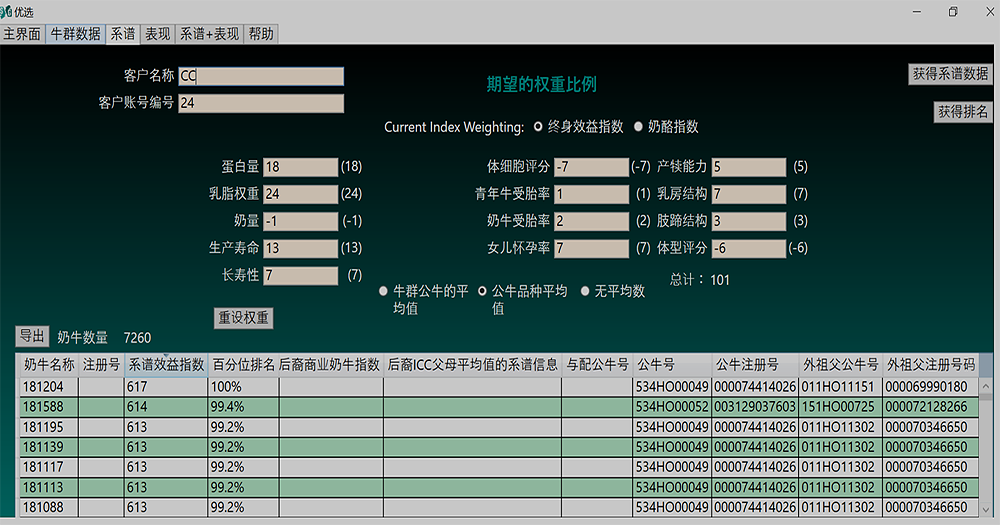Viewport: 1000px width, 525px height.
Task: Go to the 帮助 tab
Action: [260, 33]
